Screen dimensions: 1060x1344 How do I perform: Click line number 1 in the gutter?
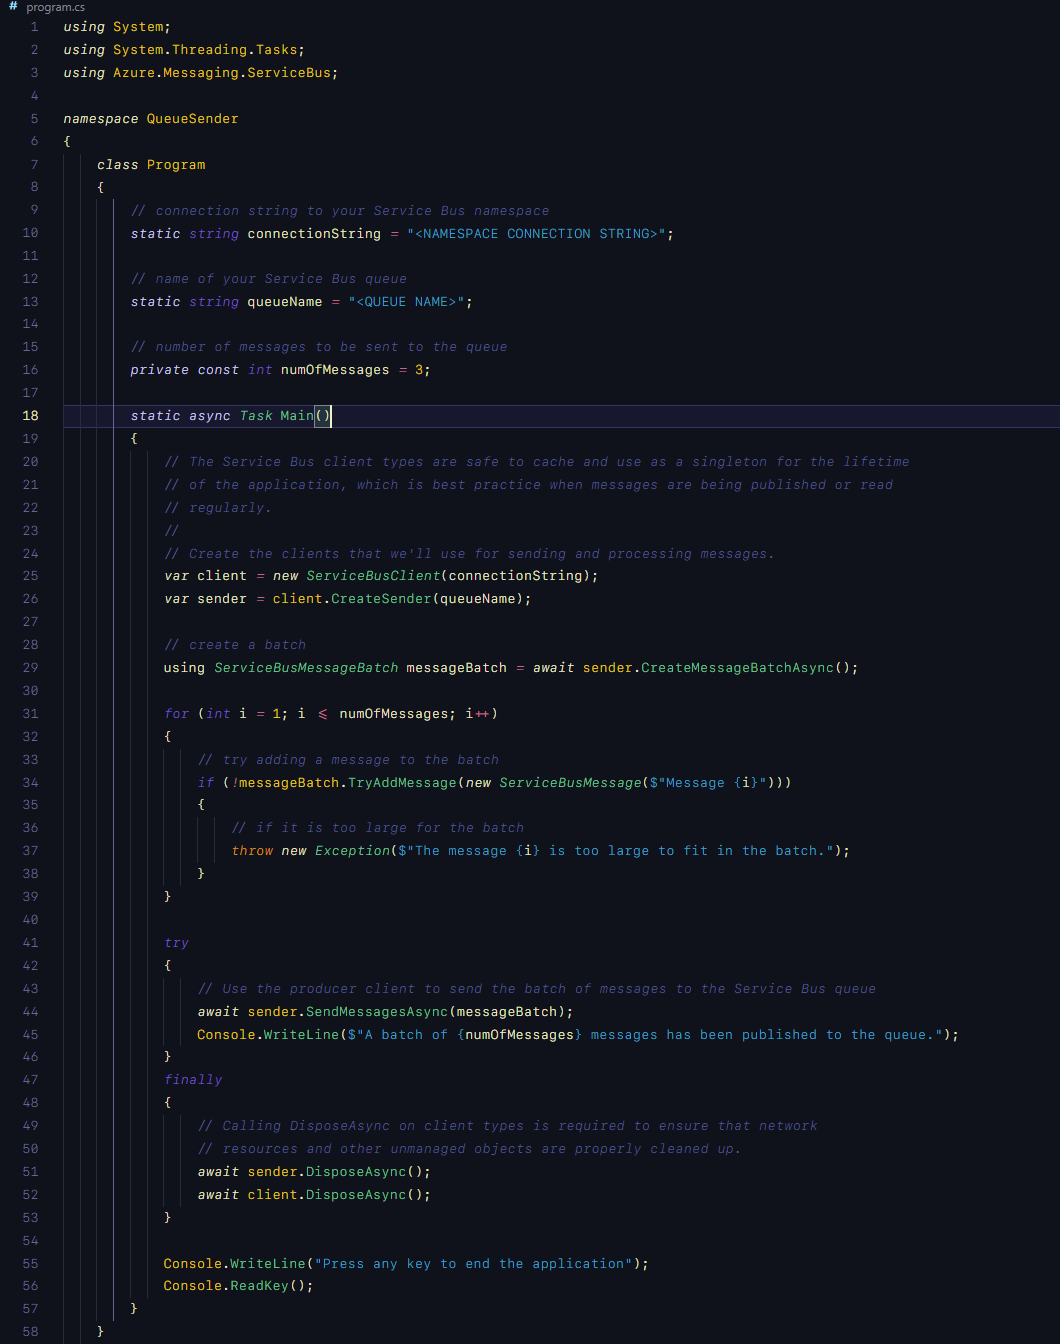(x=33, y=26)
